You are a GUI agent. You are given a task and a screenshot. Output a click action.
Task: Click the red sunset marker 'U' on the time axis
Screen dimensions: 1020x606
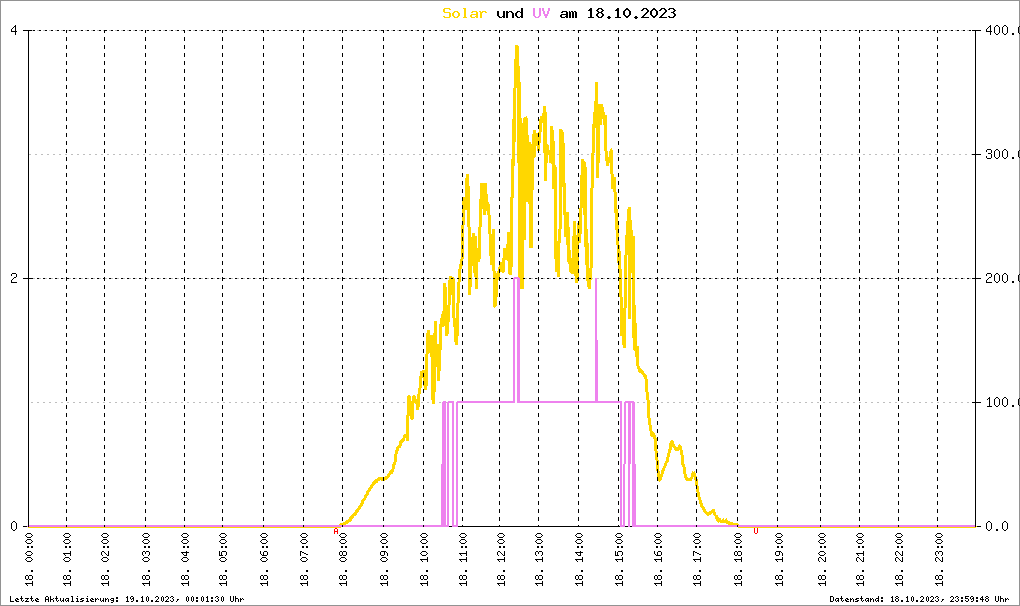(755, 531)
